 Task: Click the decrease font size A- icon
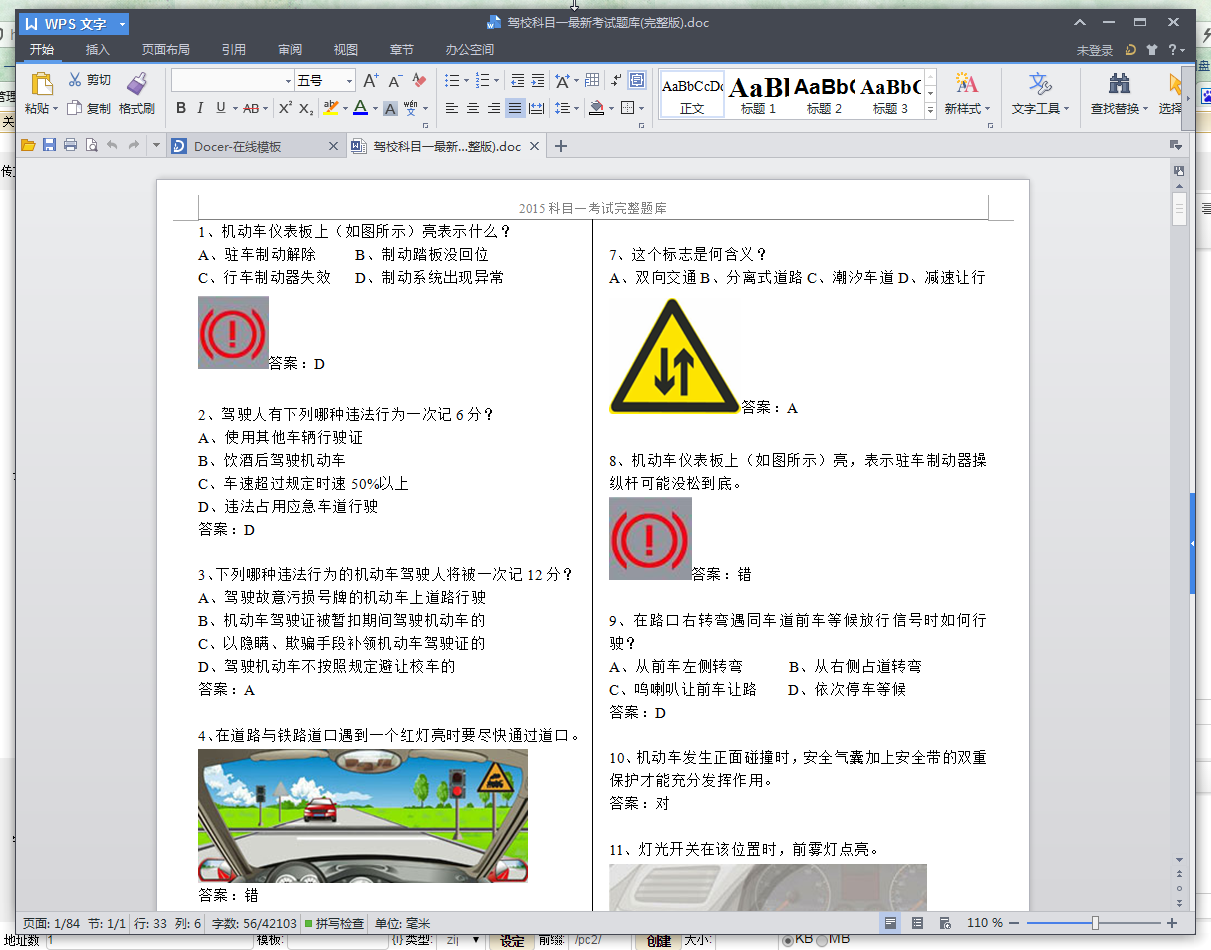coord(395,80)
